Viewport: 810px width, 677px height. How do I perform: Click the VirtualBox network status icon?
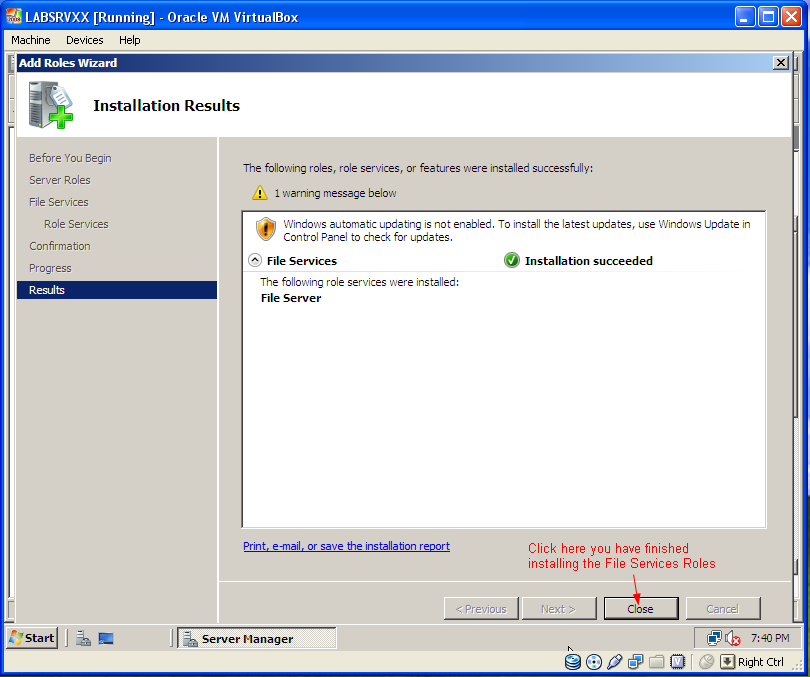tap(635, 662)
